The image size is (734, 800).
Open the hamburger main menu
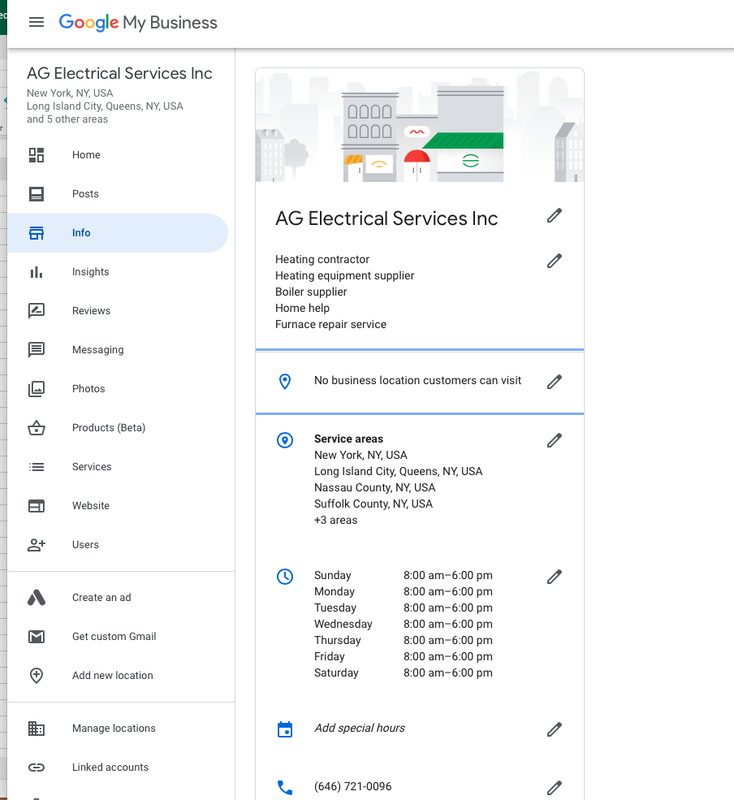tap(36, 22)
